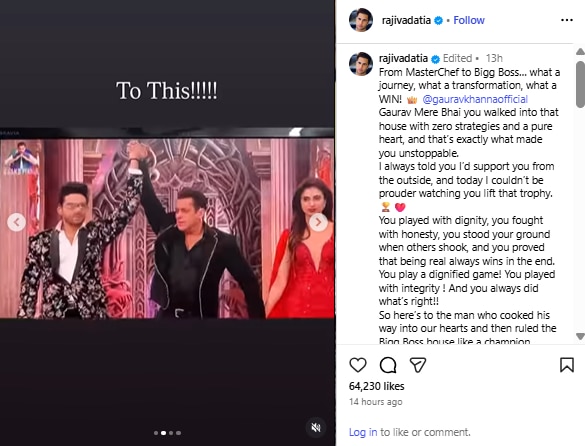View 64,230 likes list
The width and height of the screenshot is (585, 446).
point(376,386)
